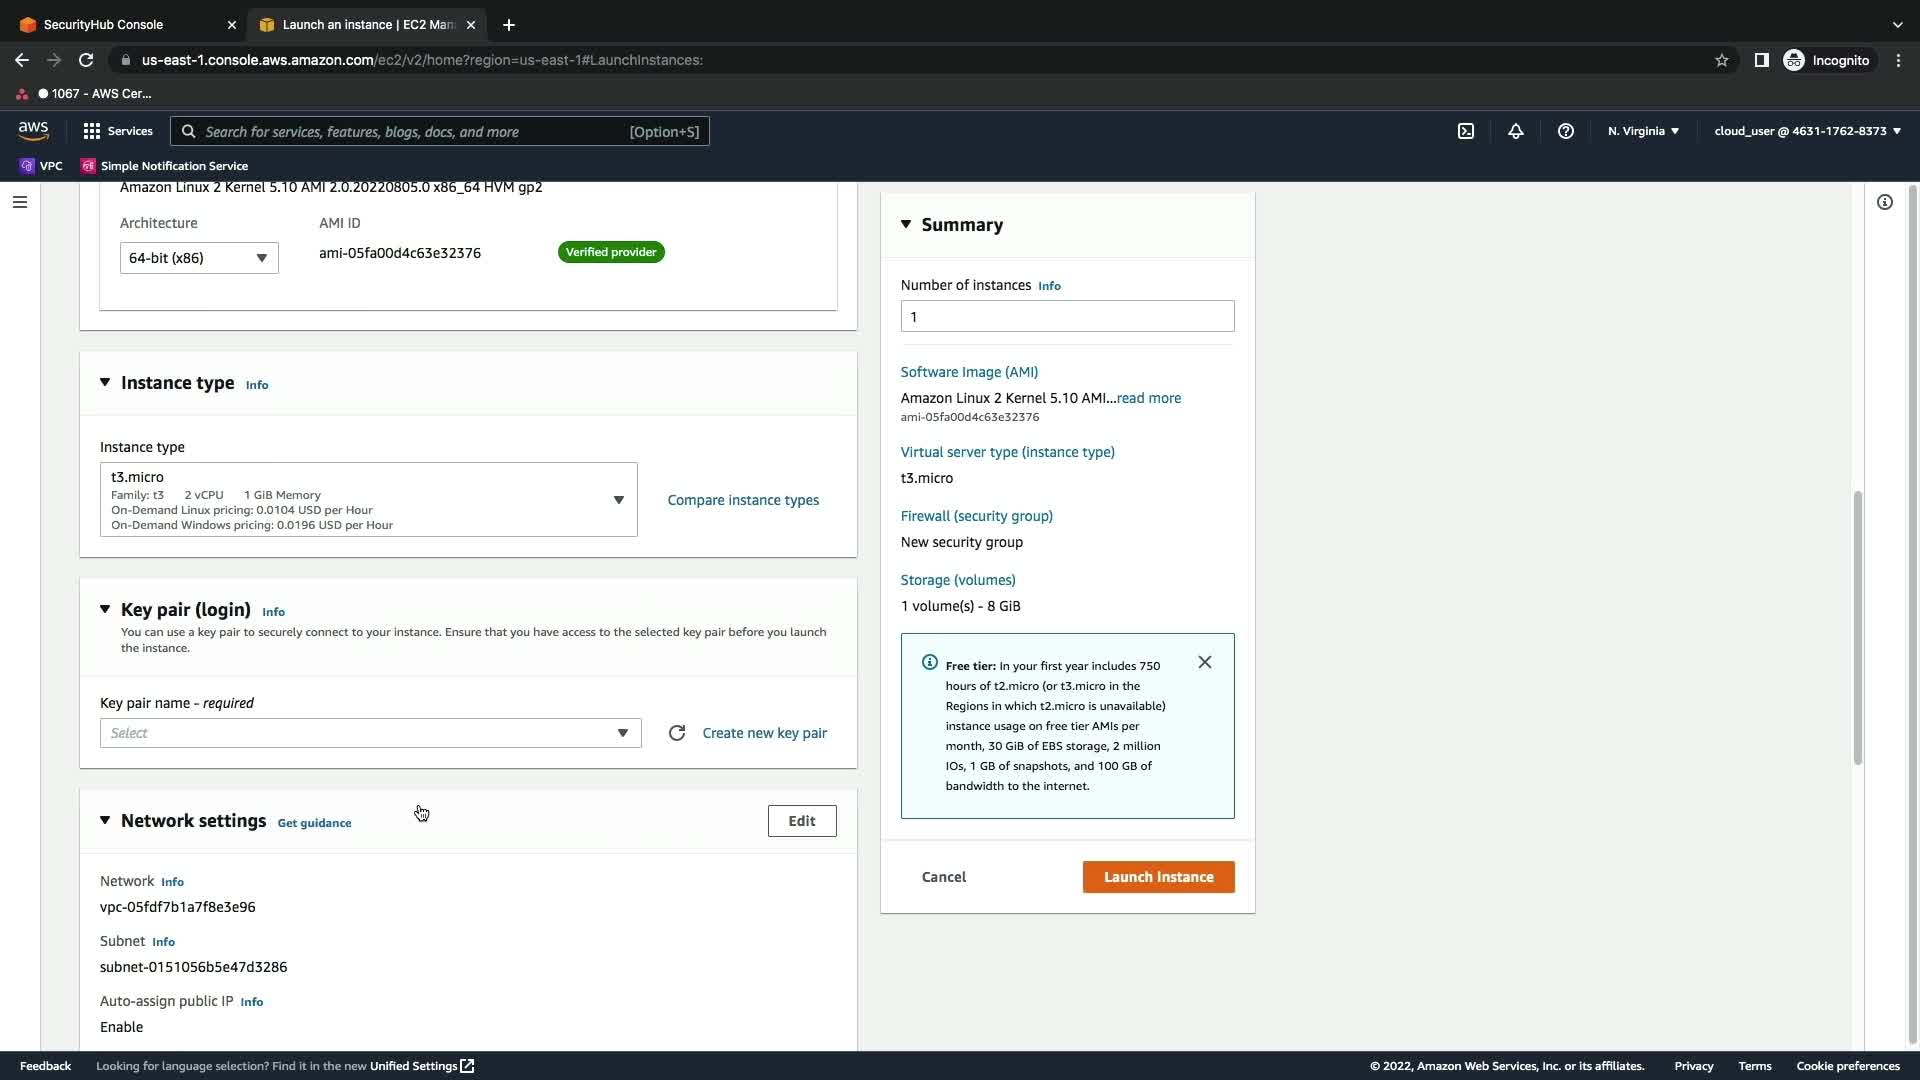Click Launch instance button
The width and height of the screenshot is (1920, 1080).
tap(1158, 877)
